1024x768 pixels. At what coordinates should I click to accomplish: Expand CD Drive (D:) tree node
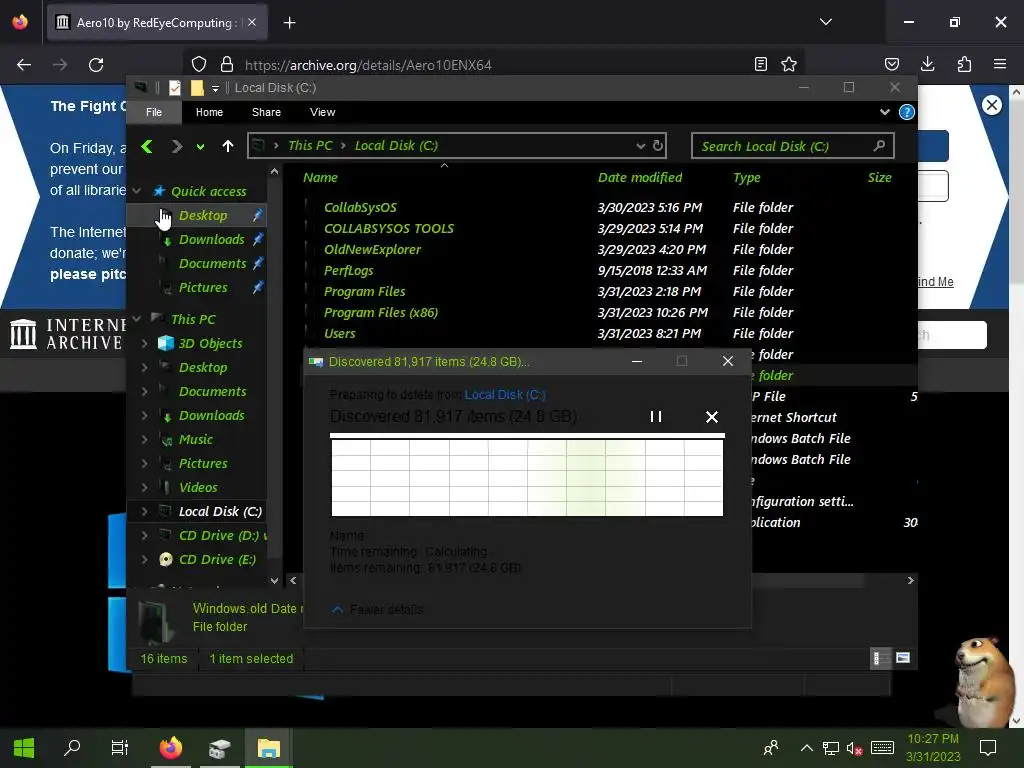pos(144,536)
